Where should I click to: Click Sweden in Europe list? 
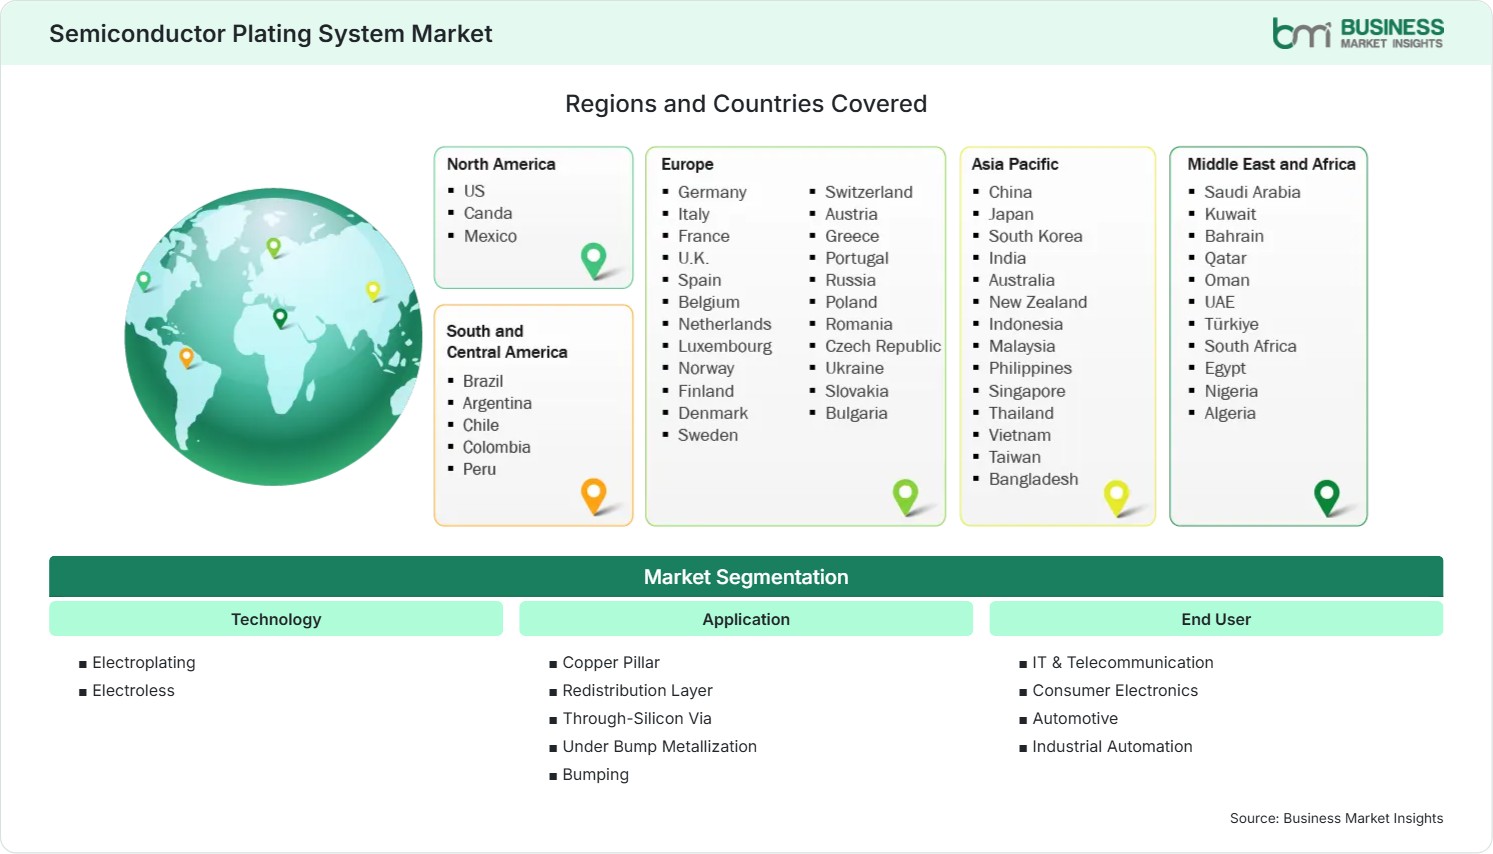click(x=708, y=435)
